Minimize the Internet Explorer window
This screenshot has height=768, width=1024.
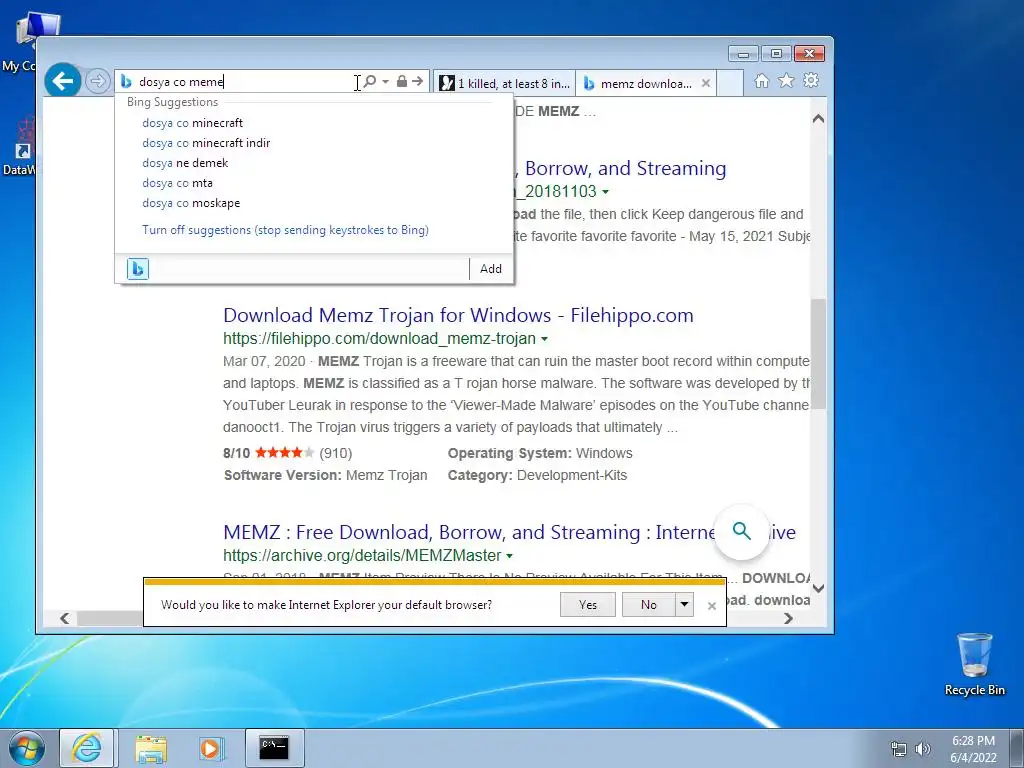coord(743,54)
